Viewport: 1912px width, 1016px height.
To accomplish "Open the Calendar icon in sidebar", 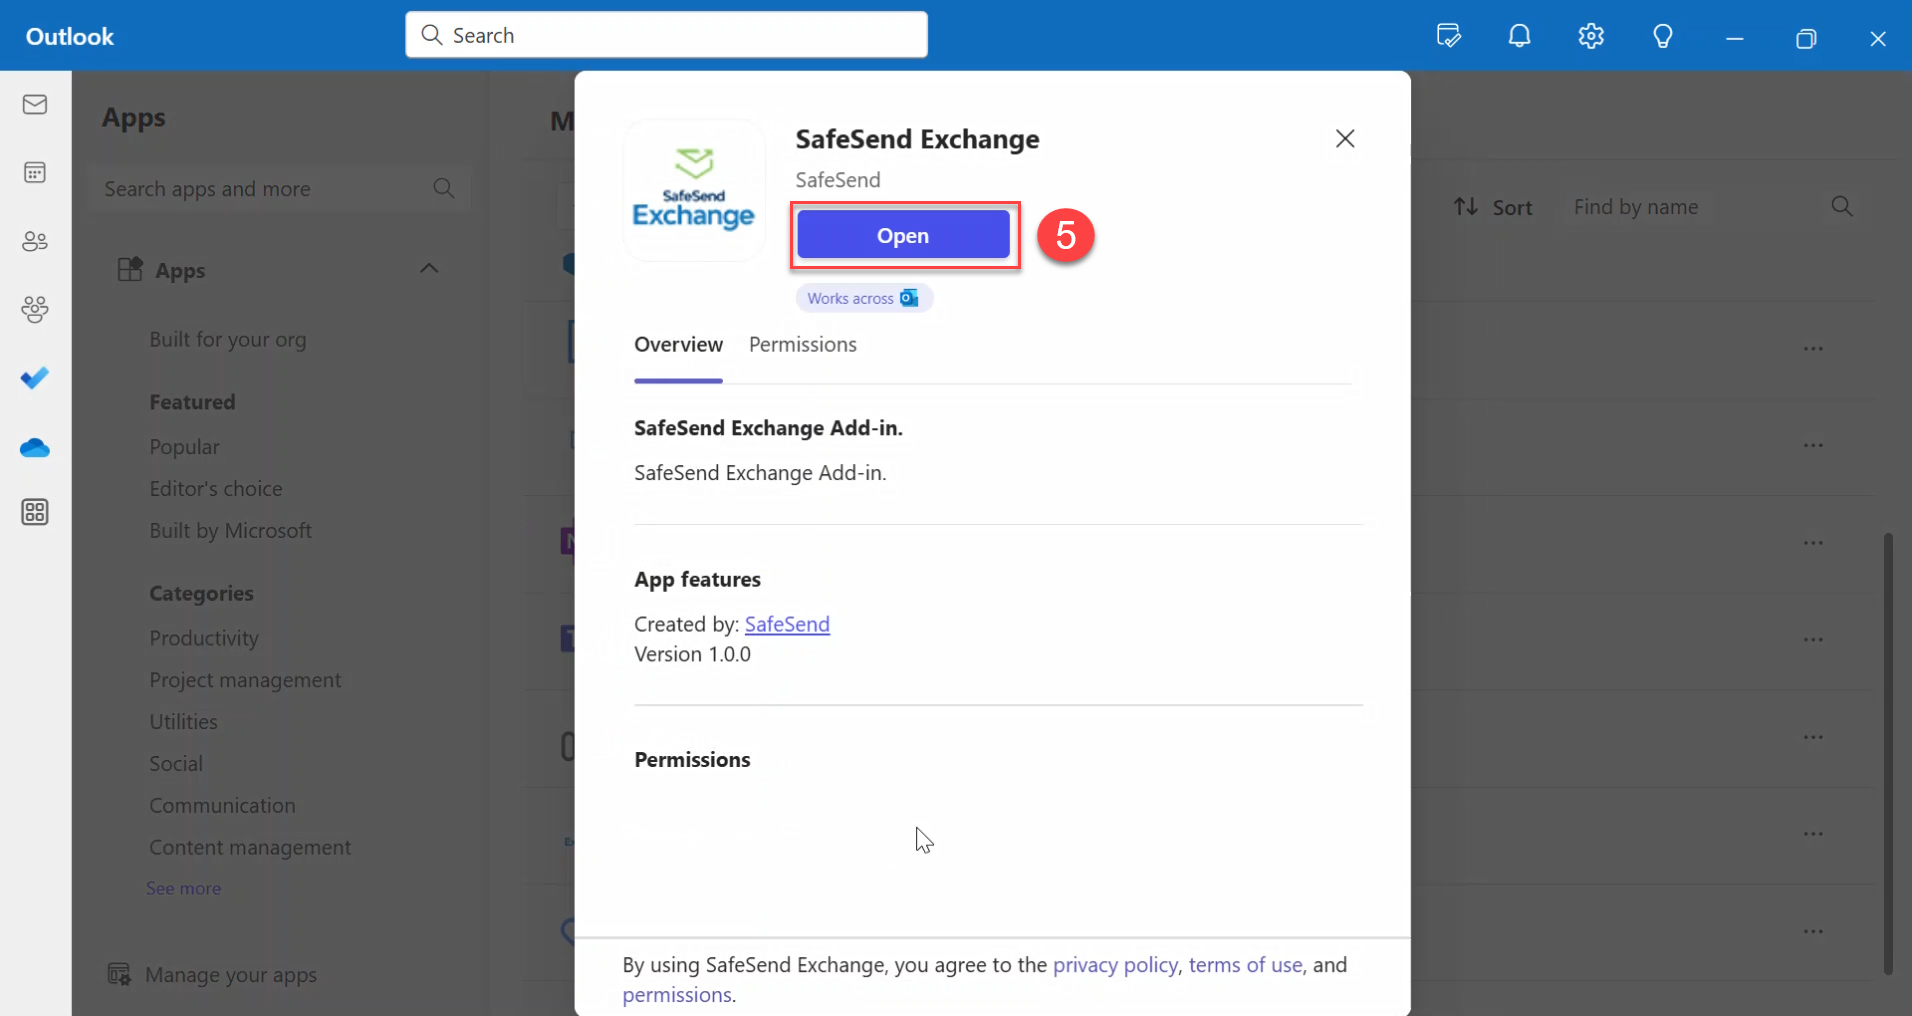I will coord(35,172).
